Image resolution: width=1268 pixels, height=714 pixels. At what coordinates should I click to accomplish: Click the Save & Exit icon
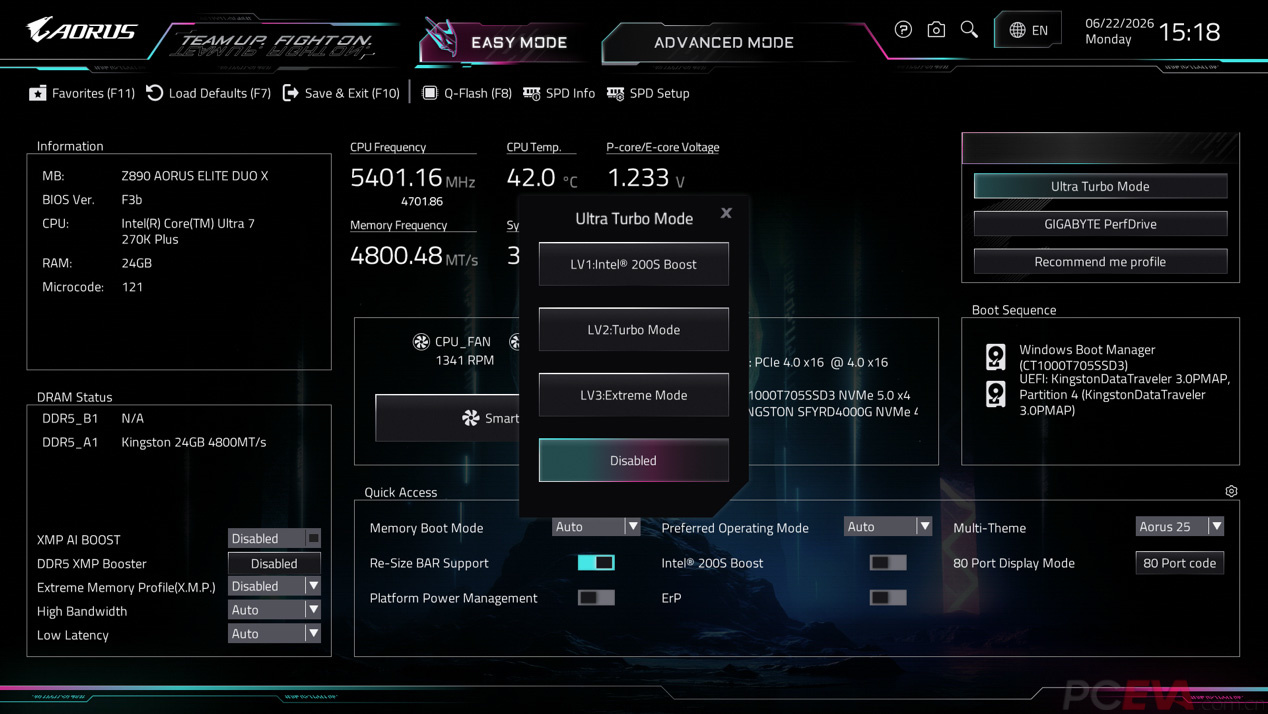291,92
